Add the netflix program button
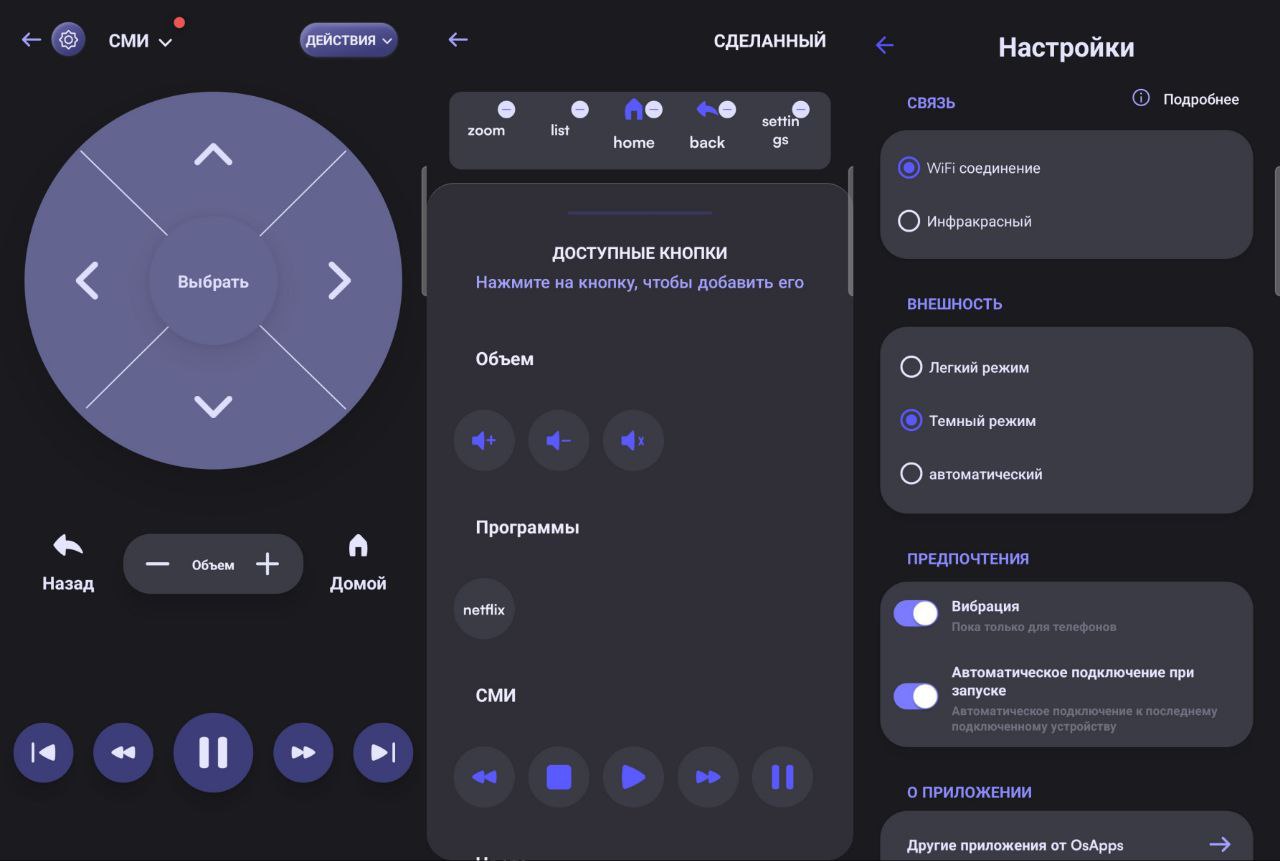1280x861 pixels. pos(484,609)
